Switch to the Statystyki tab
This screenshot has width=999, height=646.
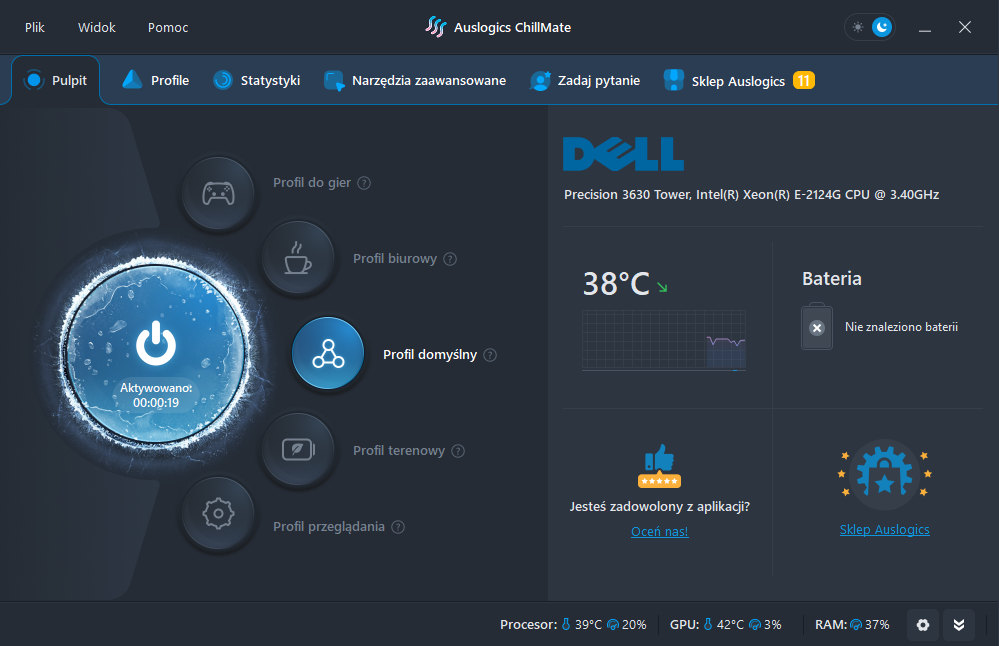tap(257, 80)
